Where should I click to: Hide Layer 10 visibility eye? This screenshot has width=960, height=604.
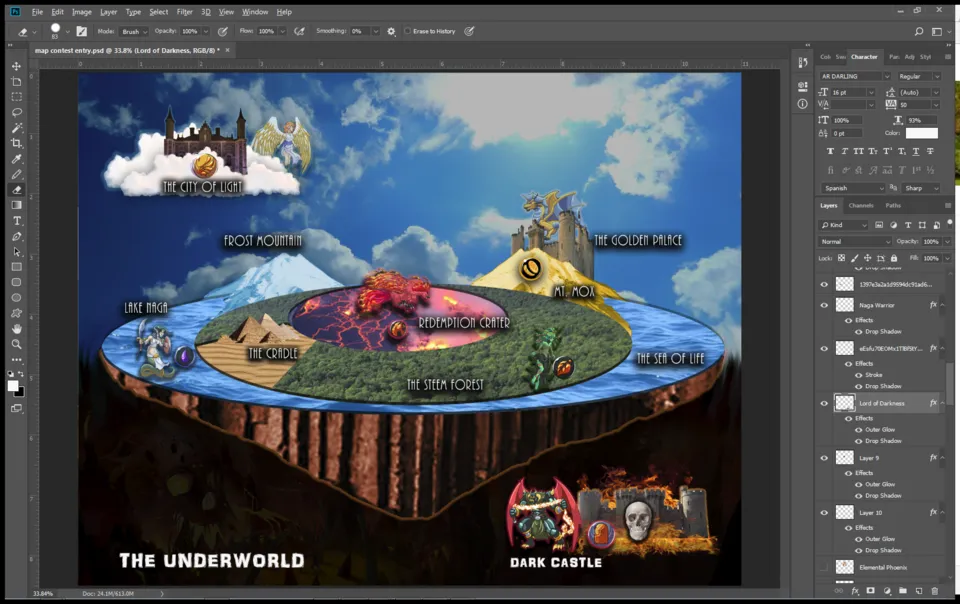coord(824,513)
